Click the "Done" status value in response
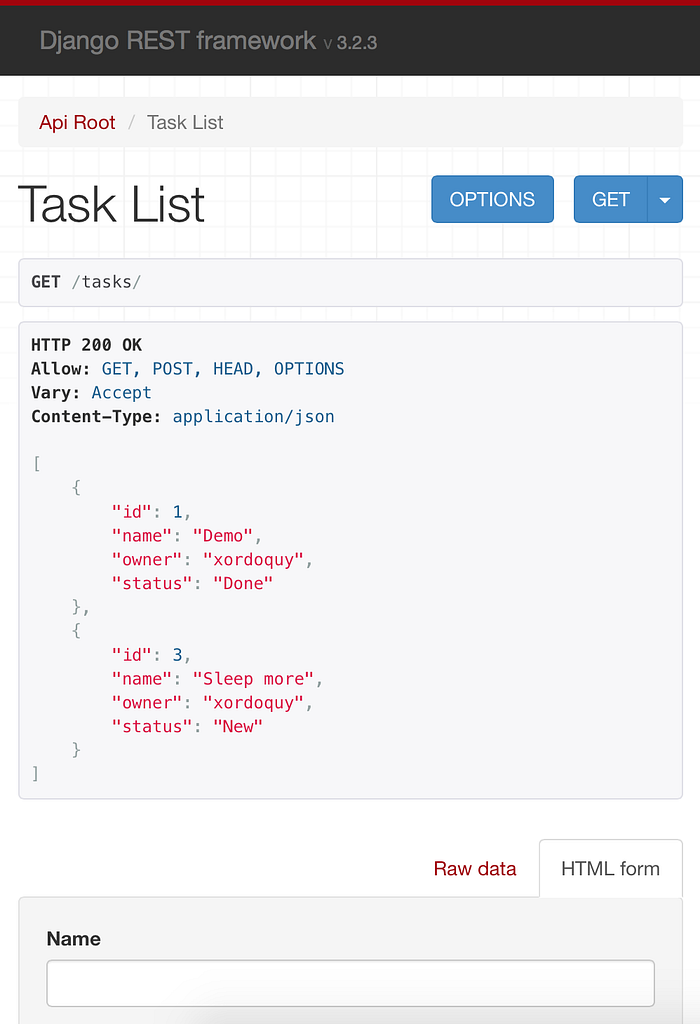Viewport: 700px width, 1024px height. [x=243, y=584]
